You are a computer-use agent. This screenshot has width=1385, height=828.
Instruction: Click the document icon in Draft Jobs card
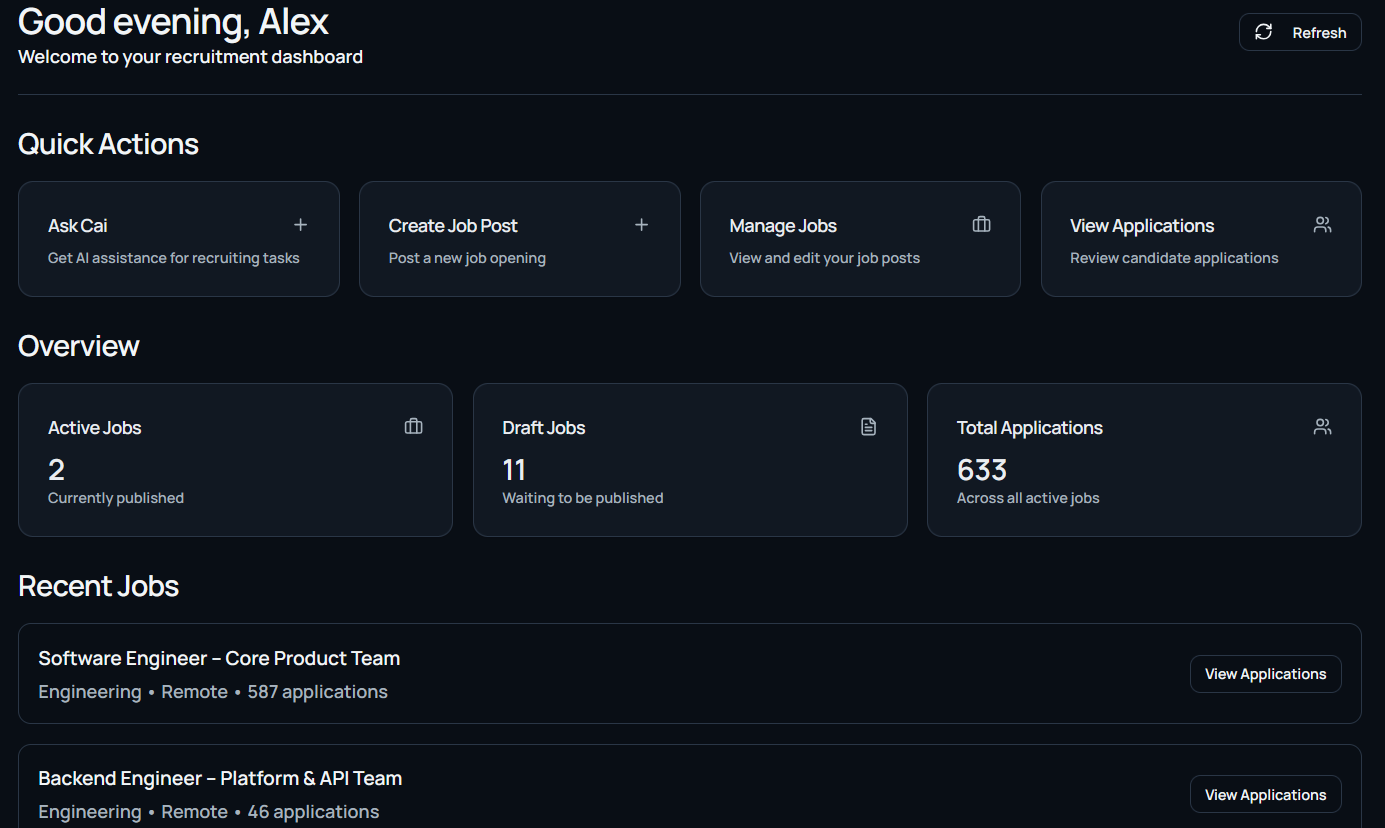868,427
